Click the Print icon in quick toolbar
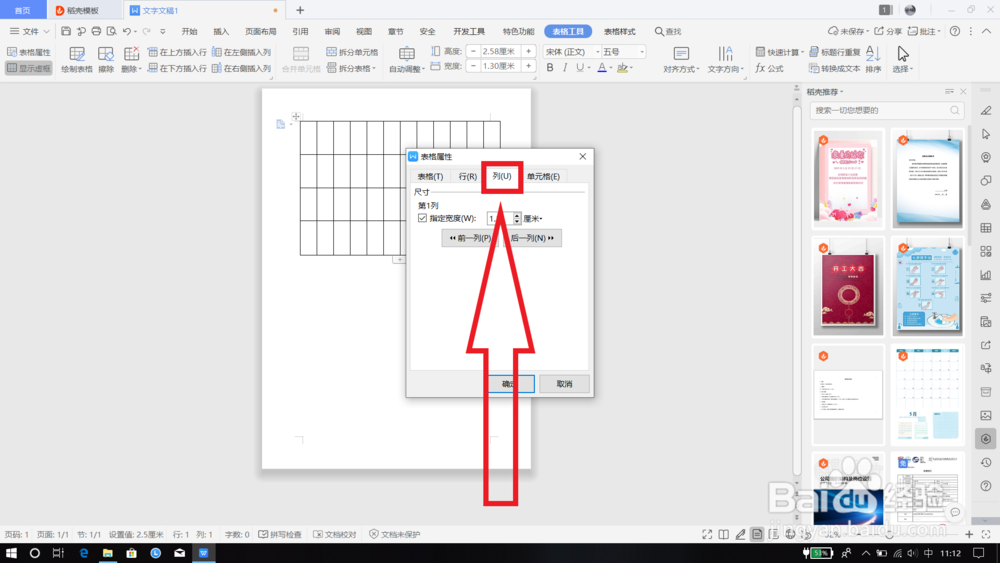Viewport: 1000px width, 563px height. [96, 31]
